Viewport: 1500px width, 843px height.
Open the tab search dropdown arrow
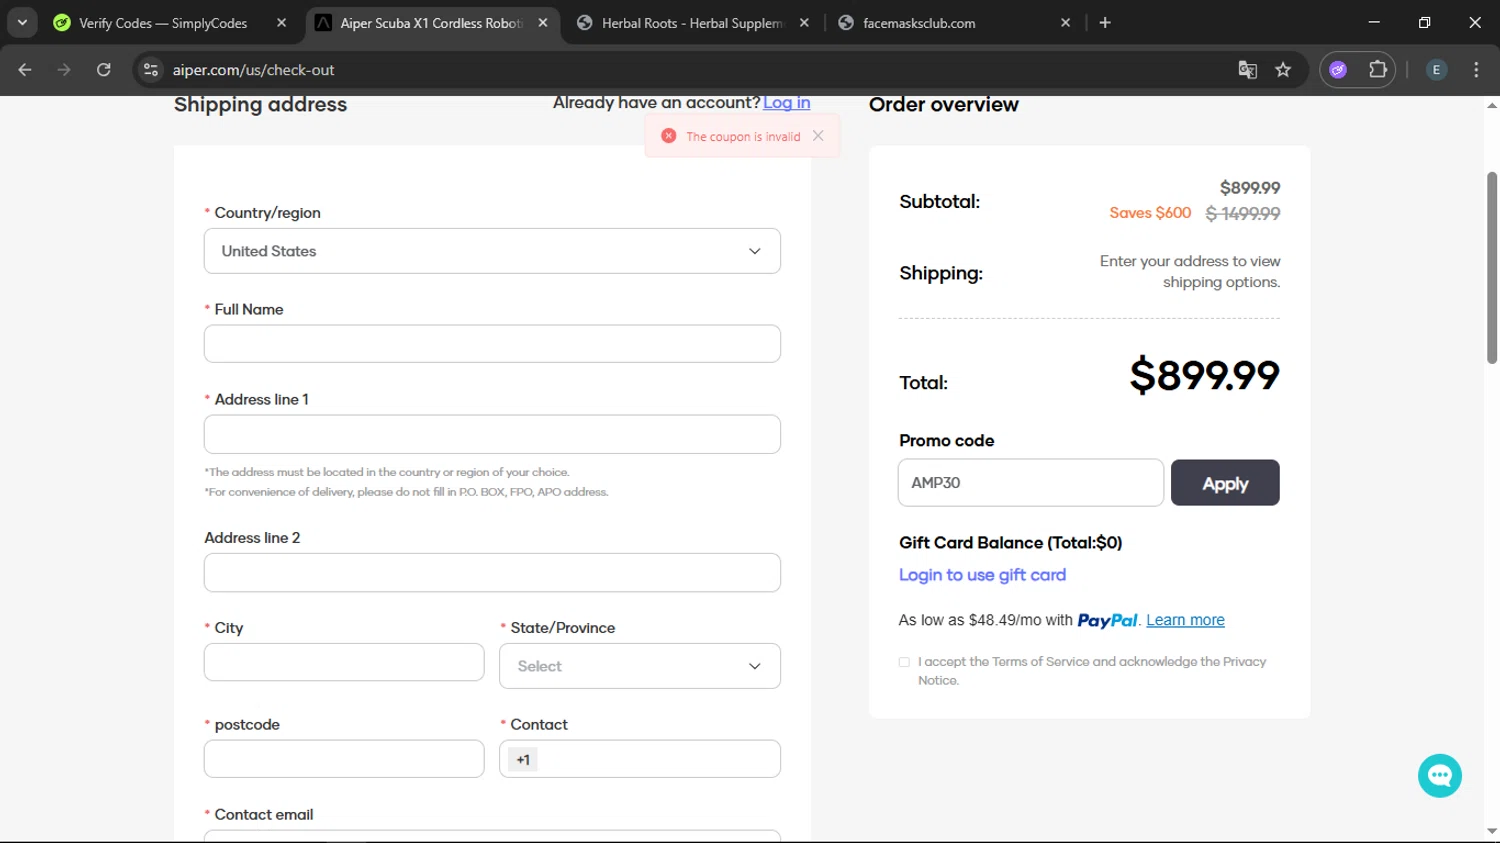tap(22, 22)
